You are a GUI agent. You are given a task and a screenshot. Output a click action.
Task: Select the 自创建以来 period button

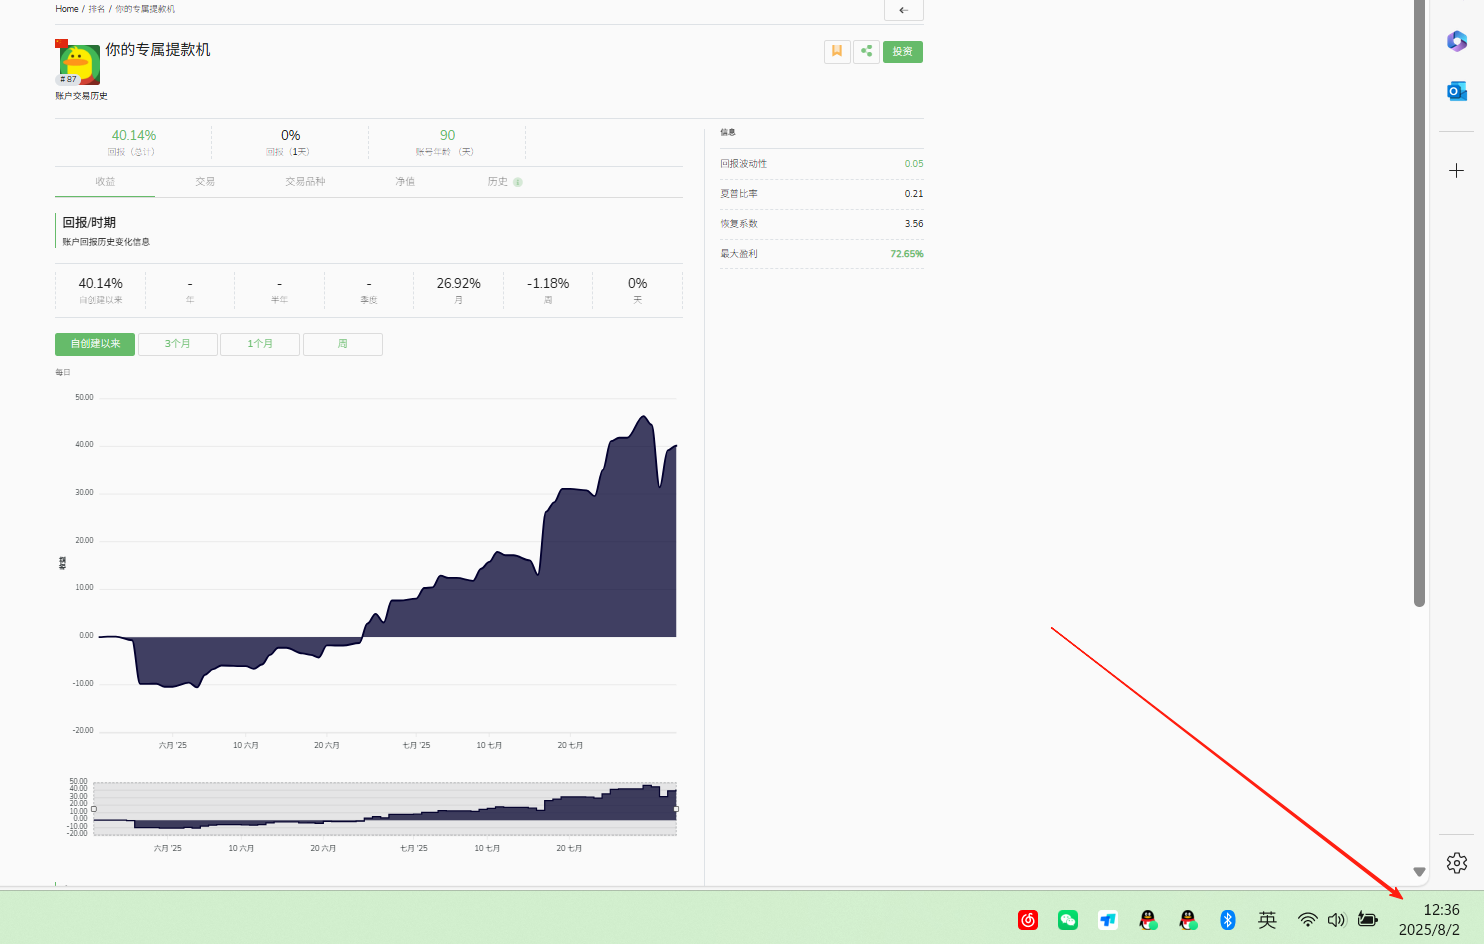click(x=95, y=344)
